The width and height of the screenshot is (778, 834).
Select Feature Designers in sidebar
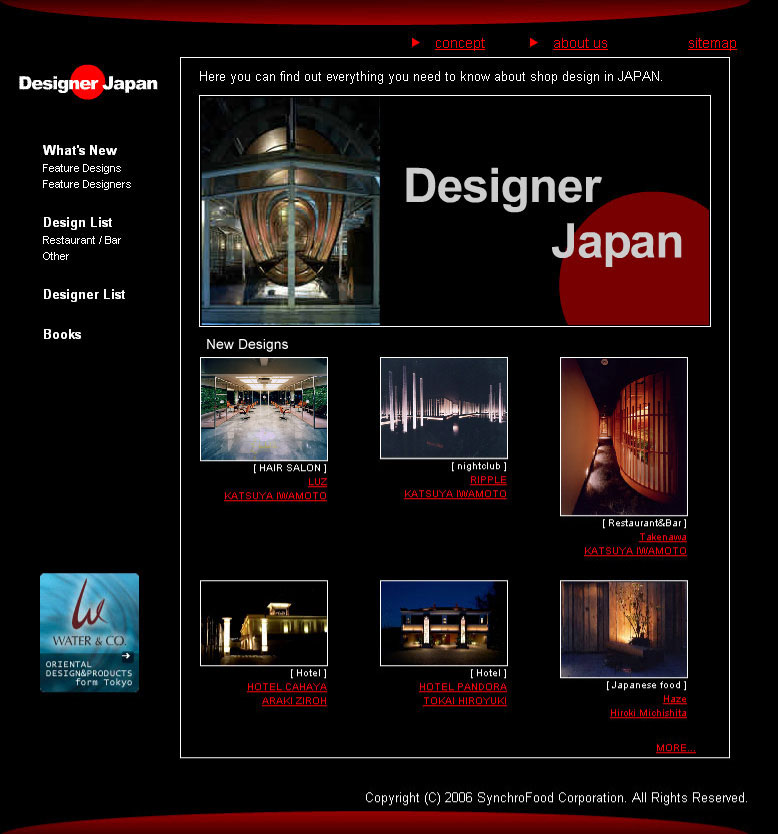(x=87, y=184)
